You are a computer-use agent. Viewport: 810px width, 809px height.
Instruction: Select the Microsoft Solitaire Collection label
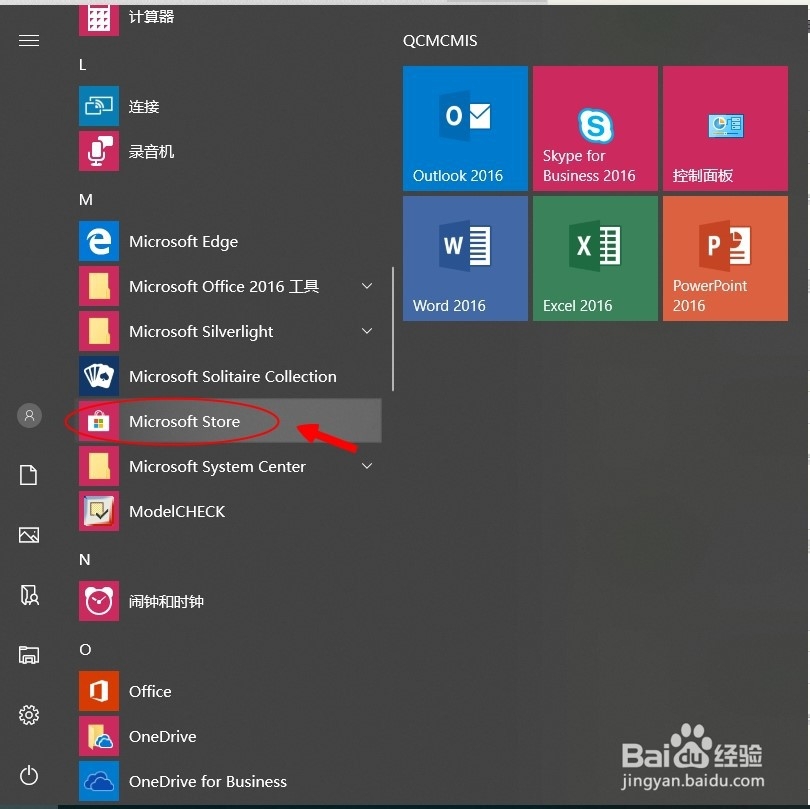click(x=232, y=377)
